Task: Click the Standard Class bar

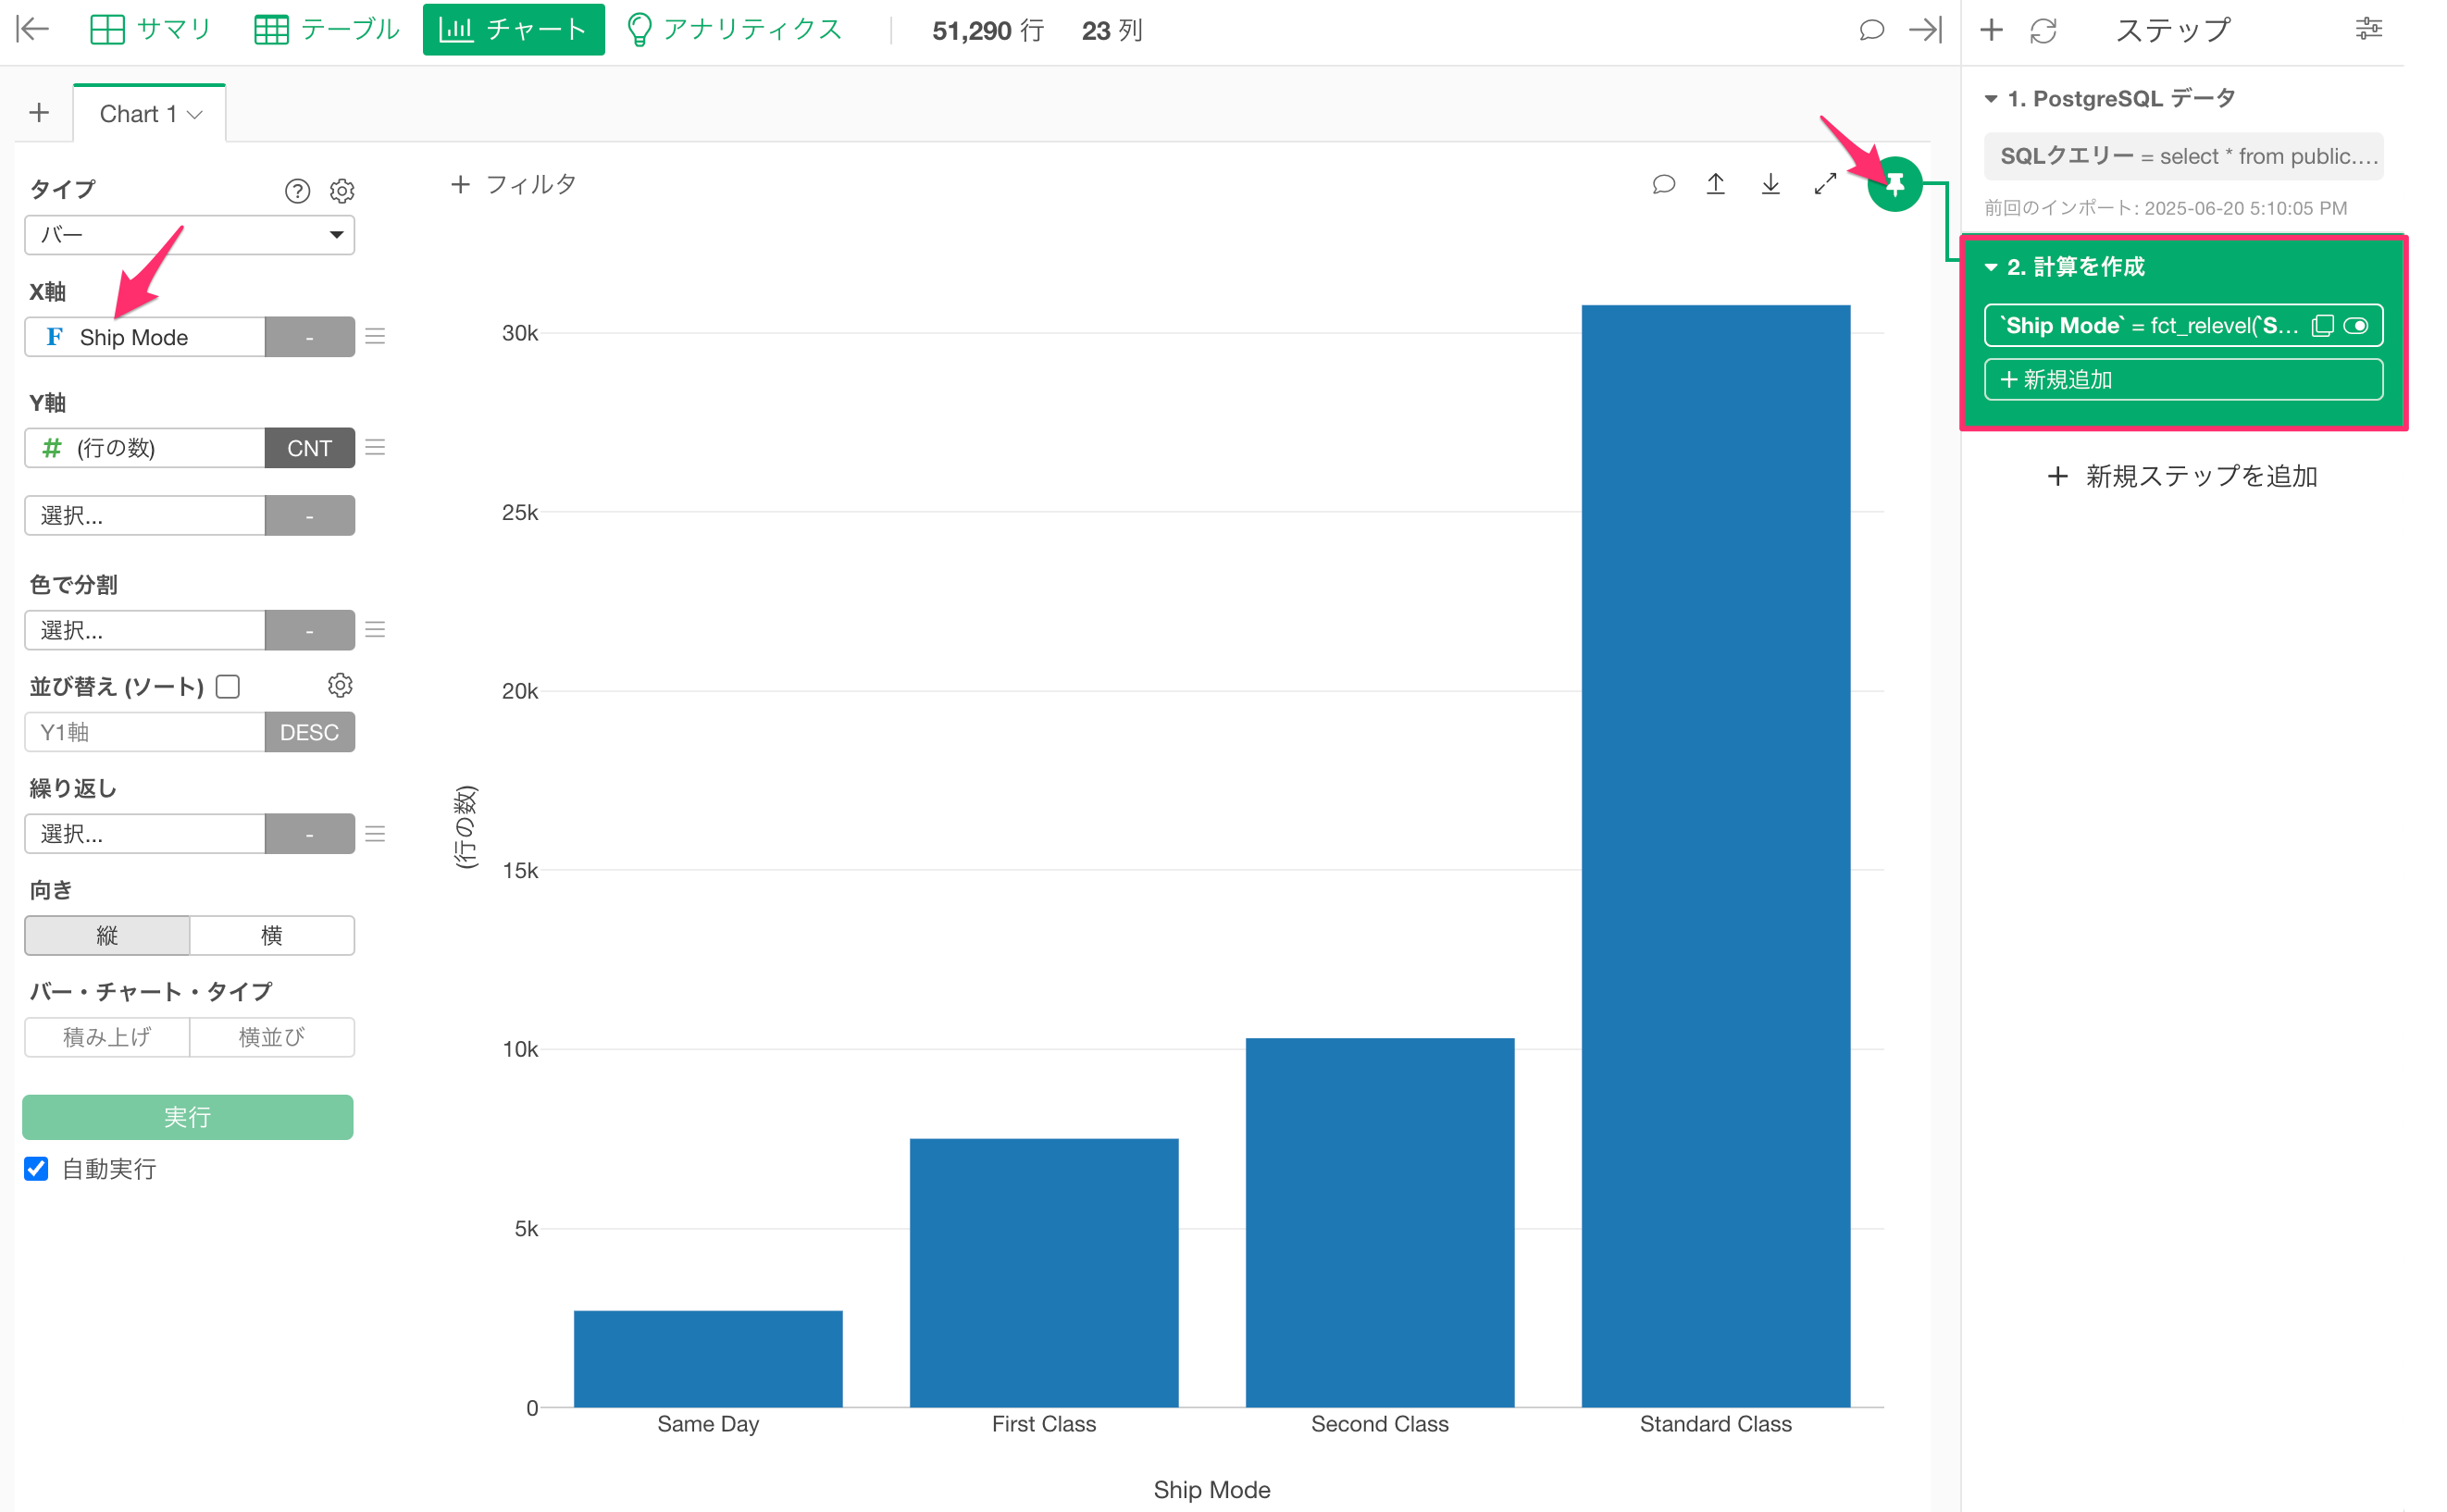Action: point(1716,856)
